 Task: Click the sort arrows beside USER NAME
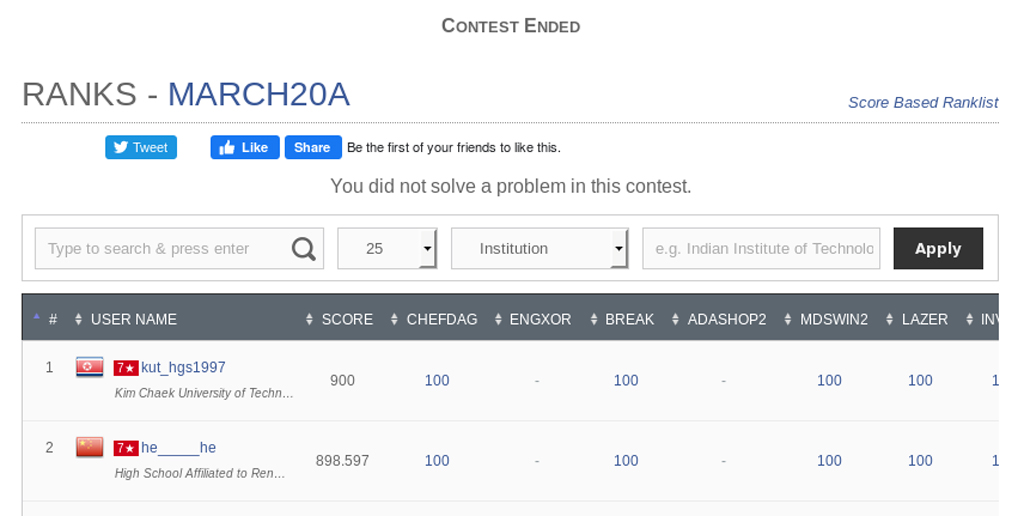point(79,320)
